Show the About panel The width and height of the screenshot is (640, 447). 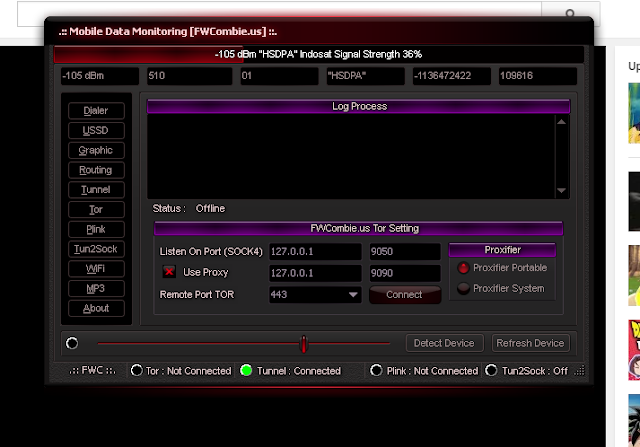coord(96,308)
